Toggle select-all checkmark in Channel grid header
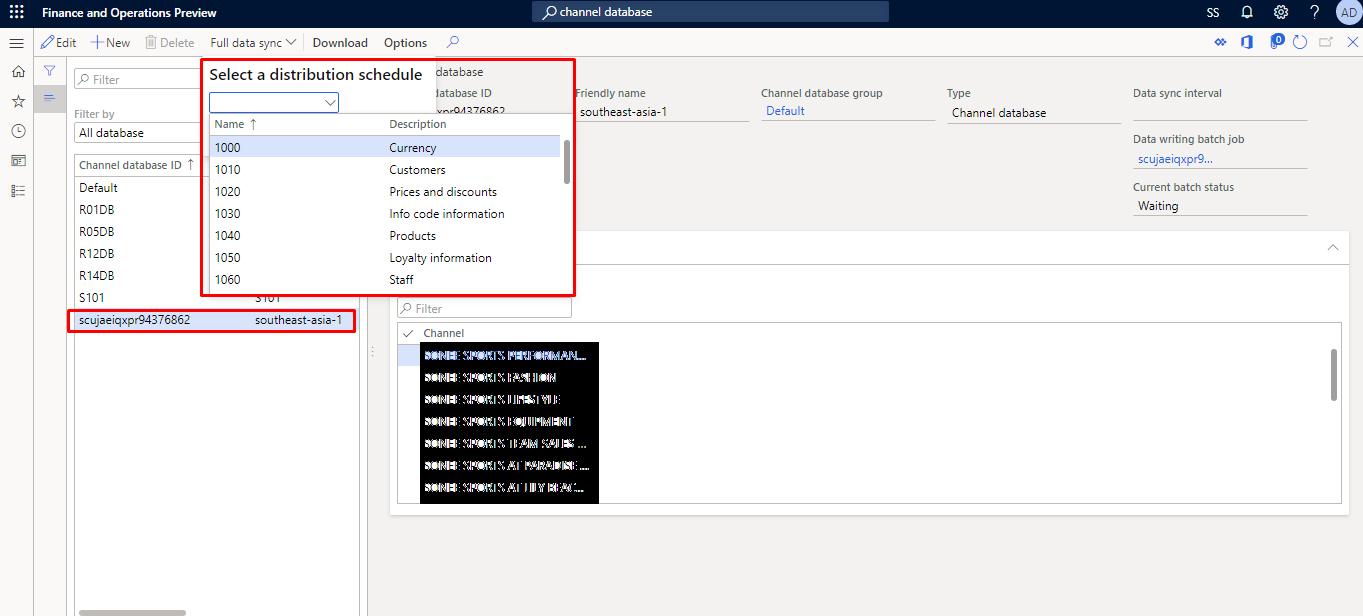This screenshot has width=1363, height=616. click(x=408, y=333)
